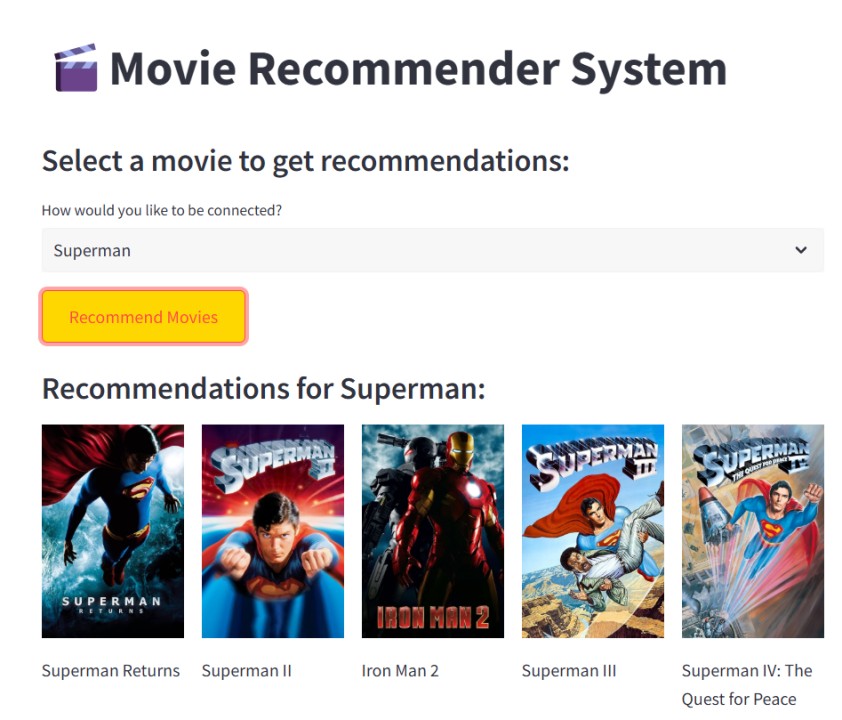The height and width of the screenshot is (720, 842).
Task: Click the Iron Man 2 caption
Action: tap(400, 671)
